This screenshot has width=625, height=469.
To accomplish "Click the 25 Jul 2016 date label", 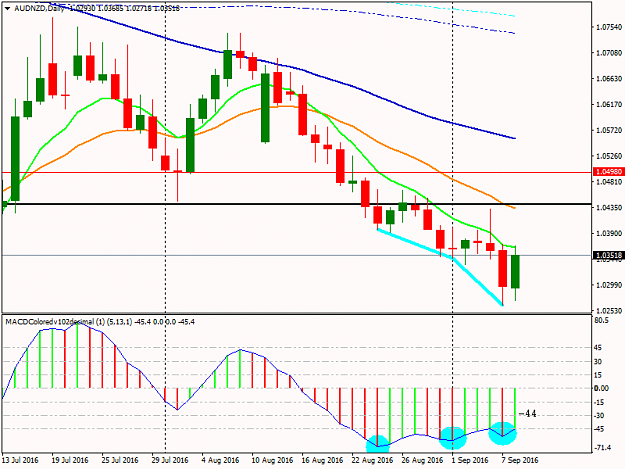I will click(120, 460).
